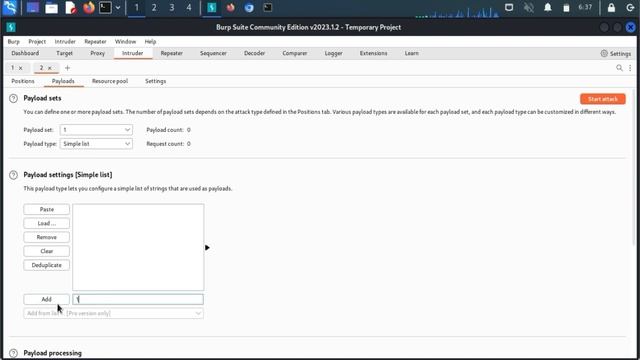Switch to the Extensions tab
Image resolution: width=640 pixels, height=360 pixels.
(373, 53)
